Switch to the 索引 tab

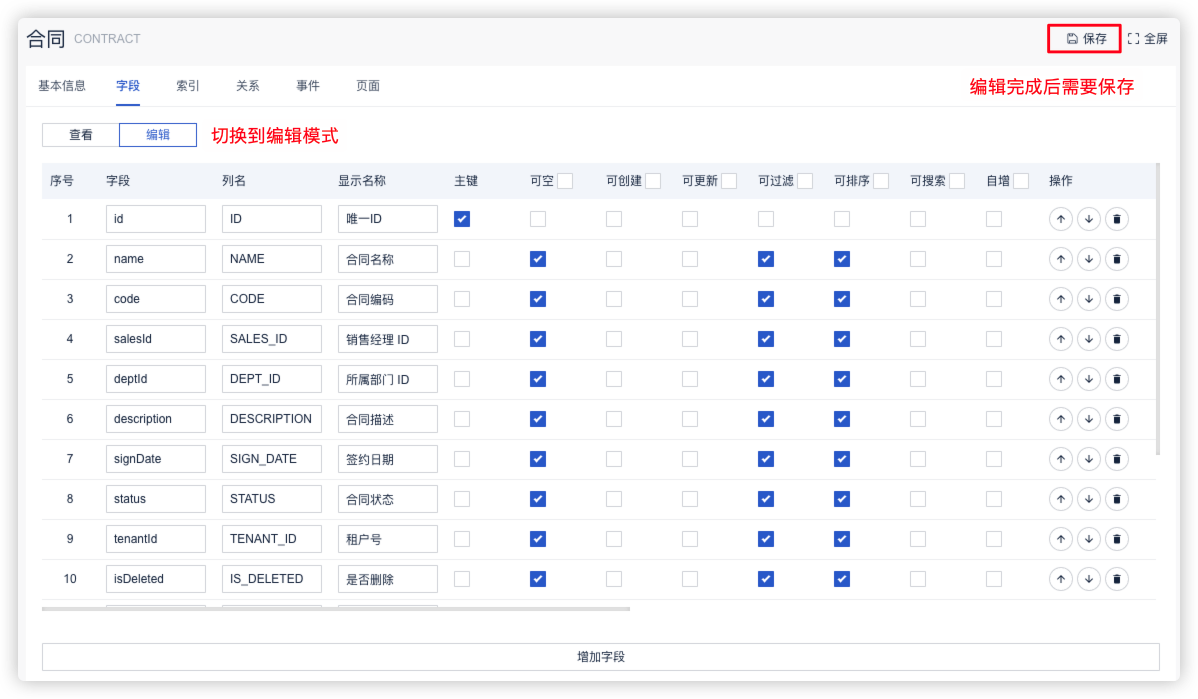(x=188, y=86)
